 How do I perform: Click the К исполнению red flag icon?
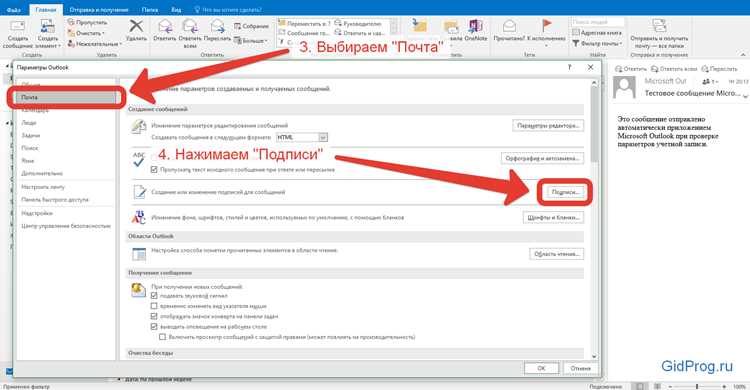click(x=546, y=25)
